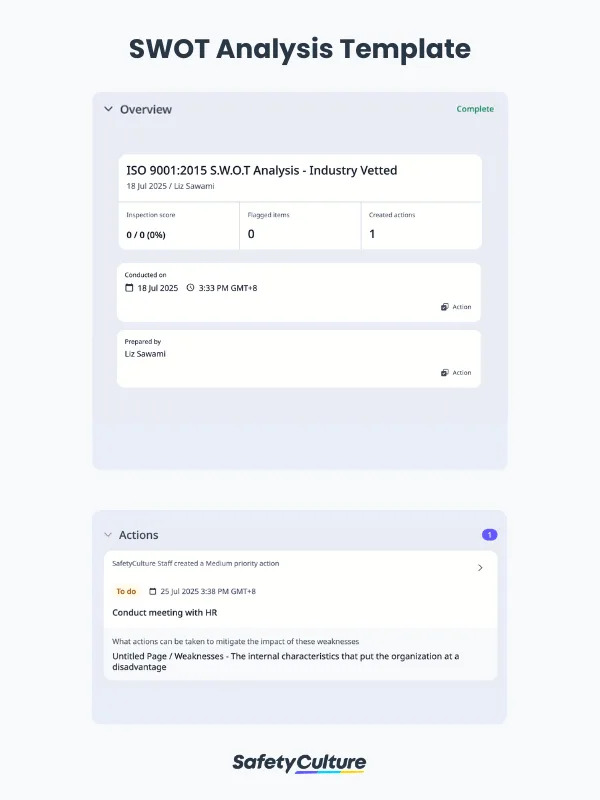
Task: Collapse the Overview section chevron
Action: [108, 109]
